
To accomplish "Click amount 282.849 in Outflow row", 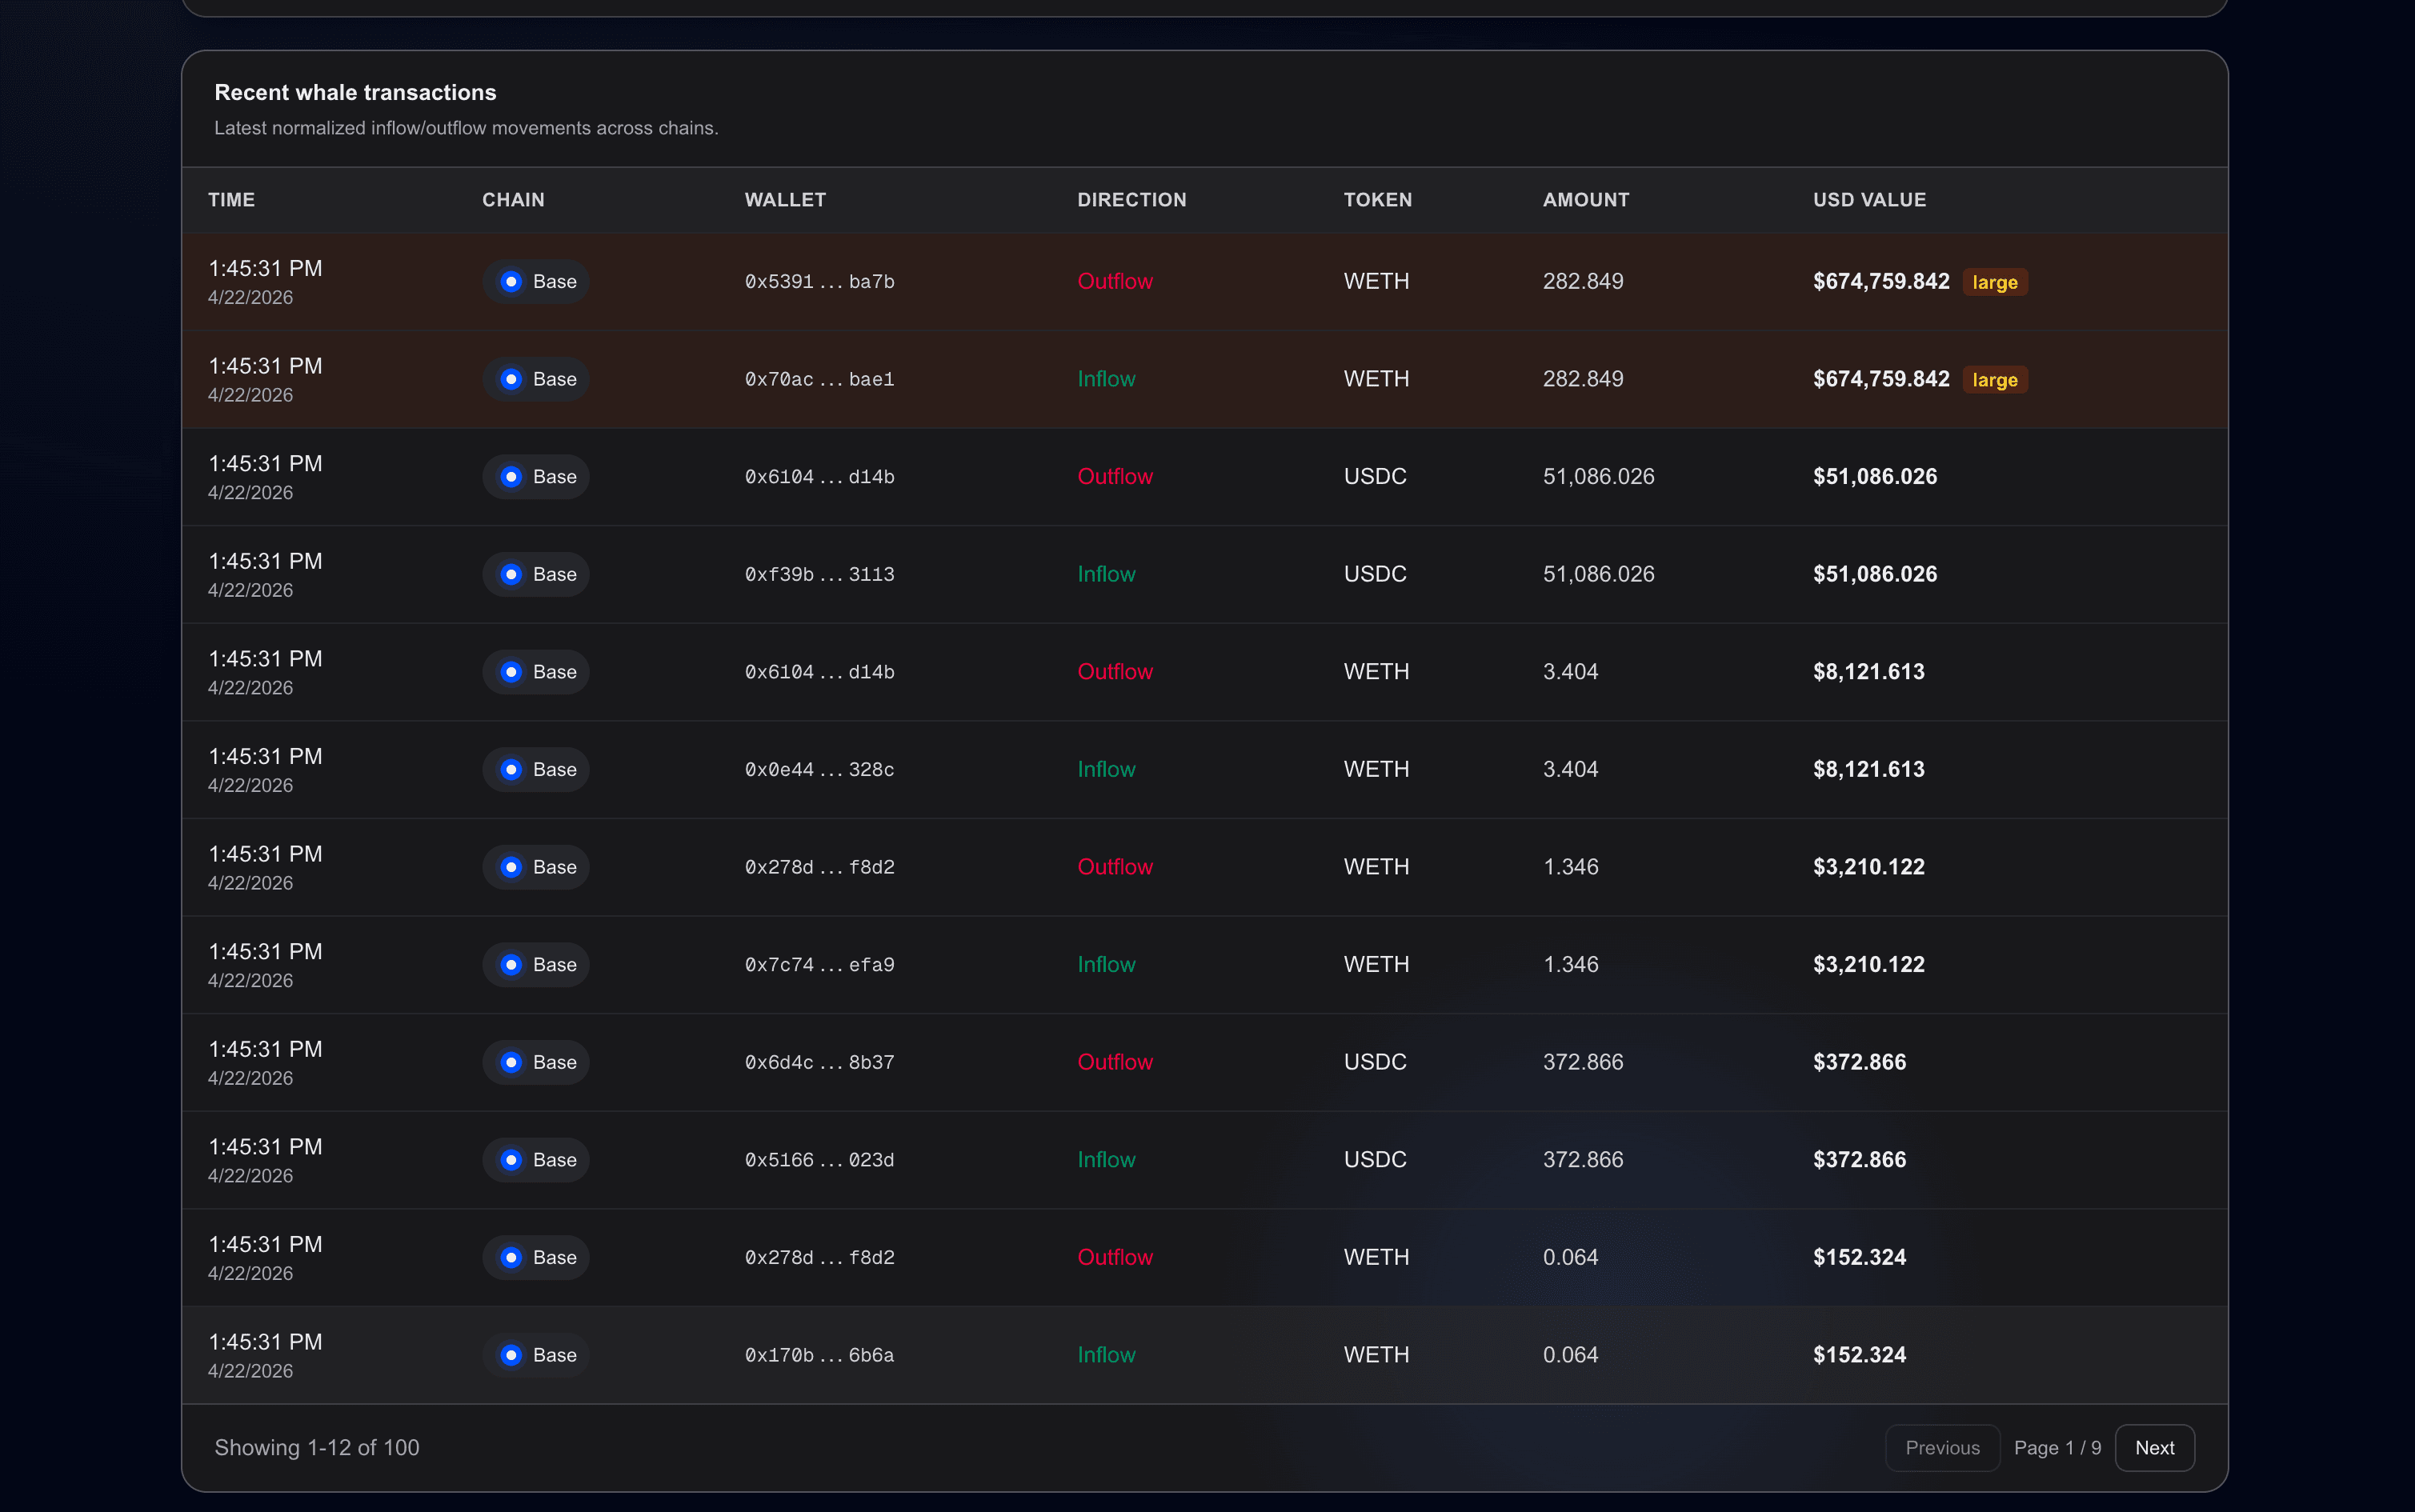I will coord(1582,281).
